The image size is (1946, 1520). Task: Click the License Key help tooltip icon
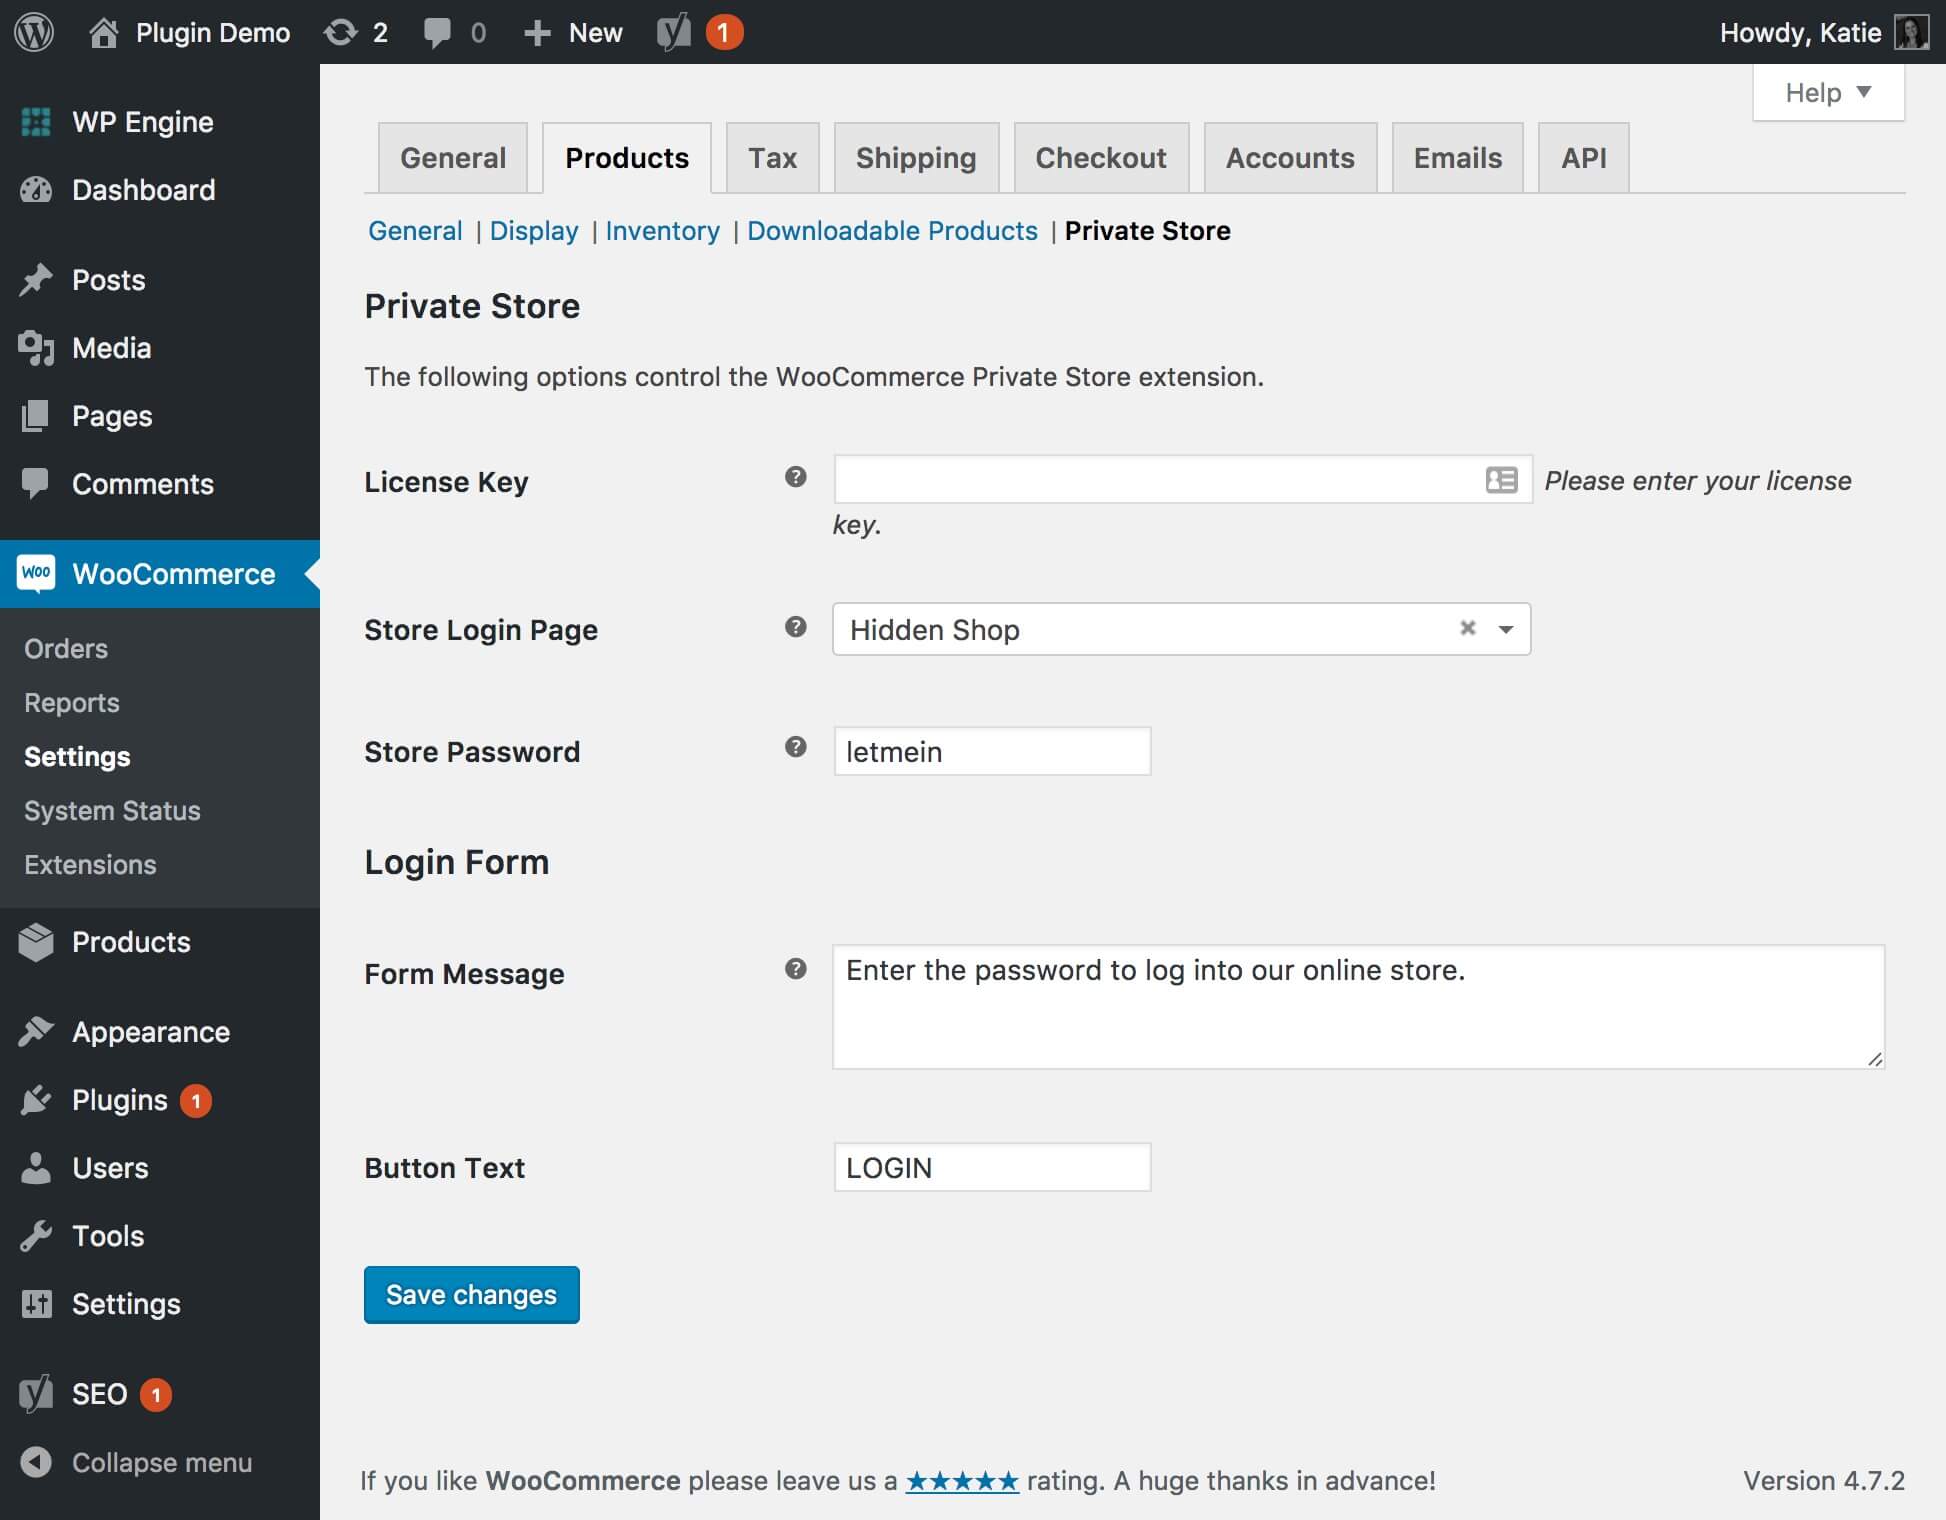coord(796,477)
